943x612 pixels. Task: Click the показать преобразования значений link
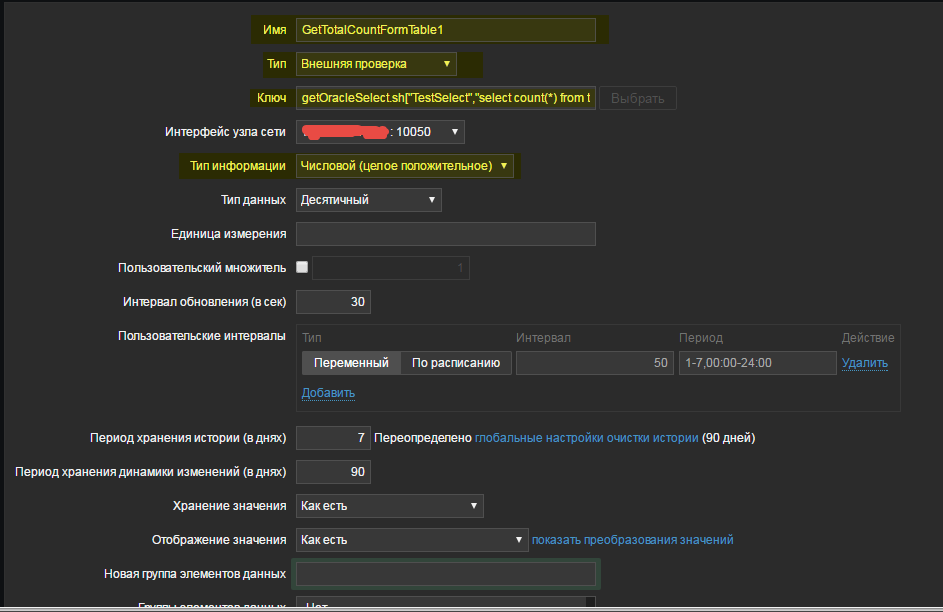(x=633, y=540)
